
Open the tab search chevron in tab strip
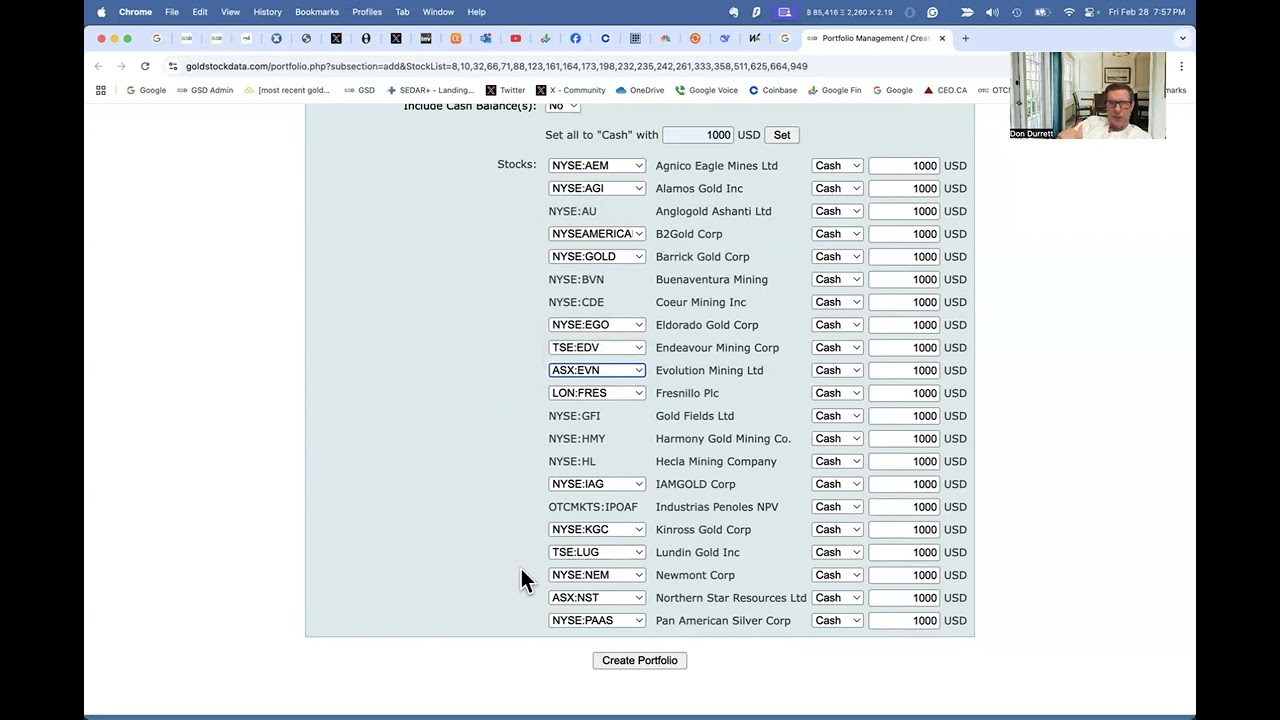point(1182,38)
